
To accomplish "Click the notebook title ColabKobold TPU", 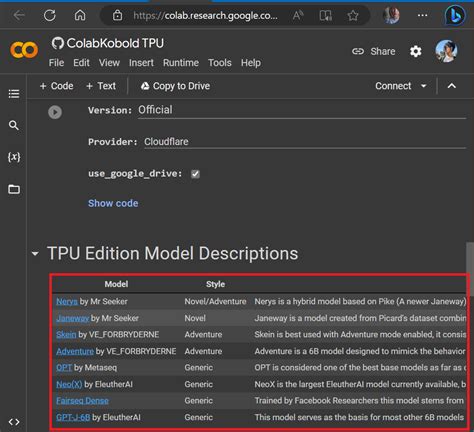I will (115, 43).
